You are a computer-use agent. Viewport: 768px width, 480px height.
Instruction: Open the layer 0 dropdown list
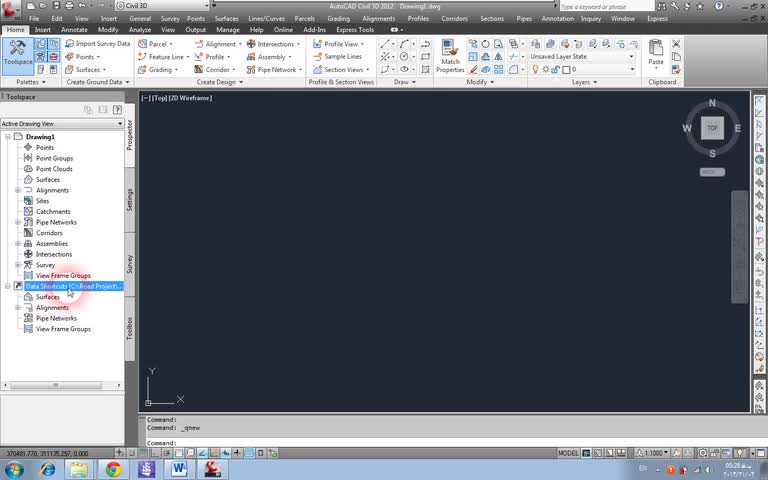coord(632,70)
